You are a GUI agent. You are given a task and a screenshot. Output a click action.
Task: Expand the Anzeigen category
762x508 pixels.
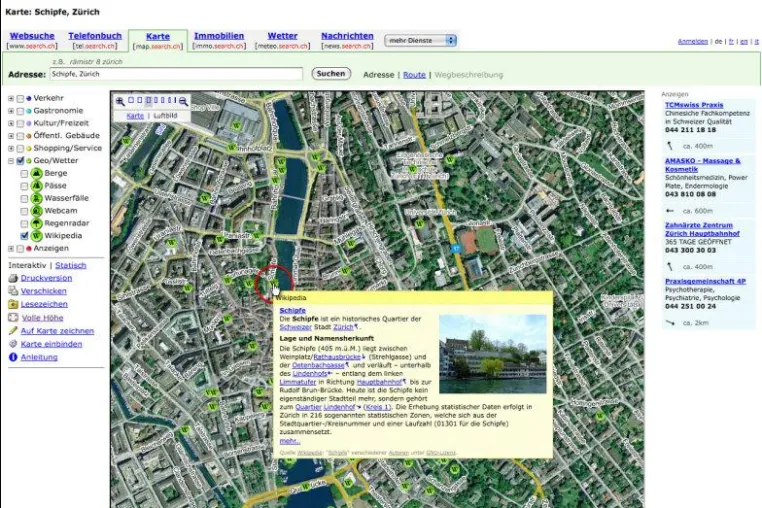(11, 248)
